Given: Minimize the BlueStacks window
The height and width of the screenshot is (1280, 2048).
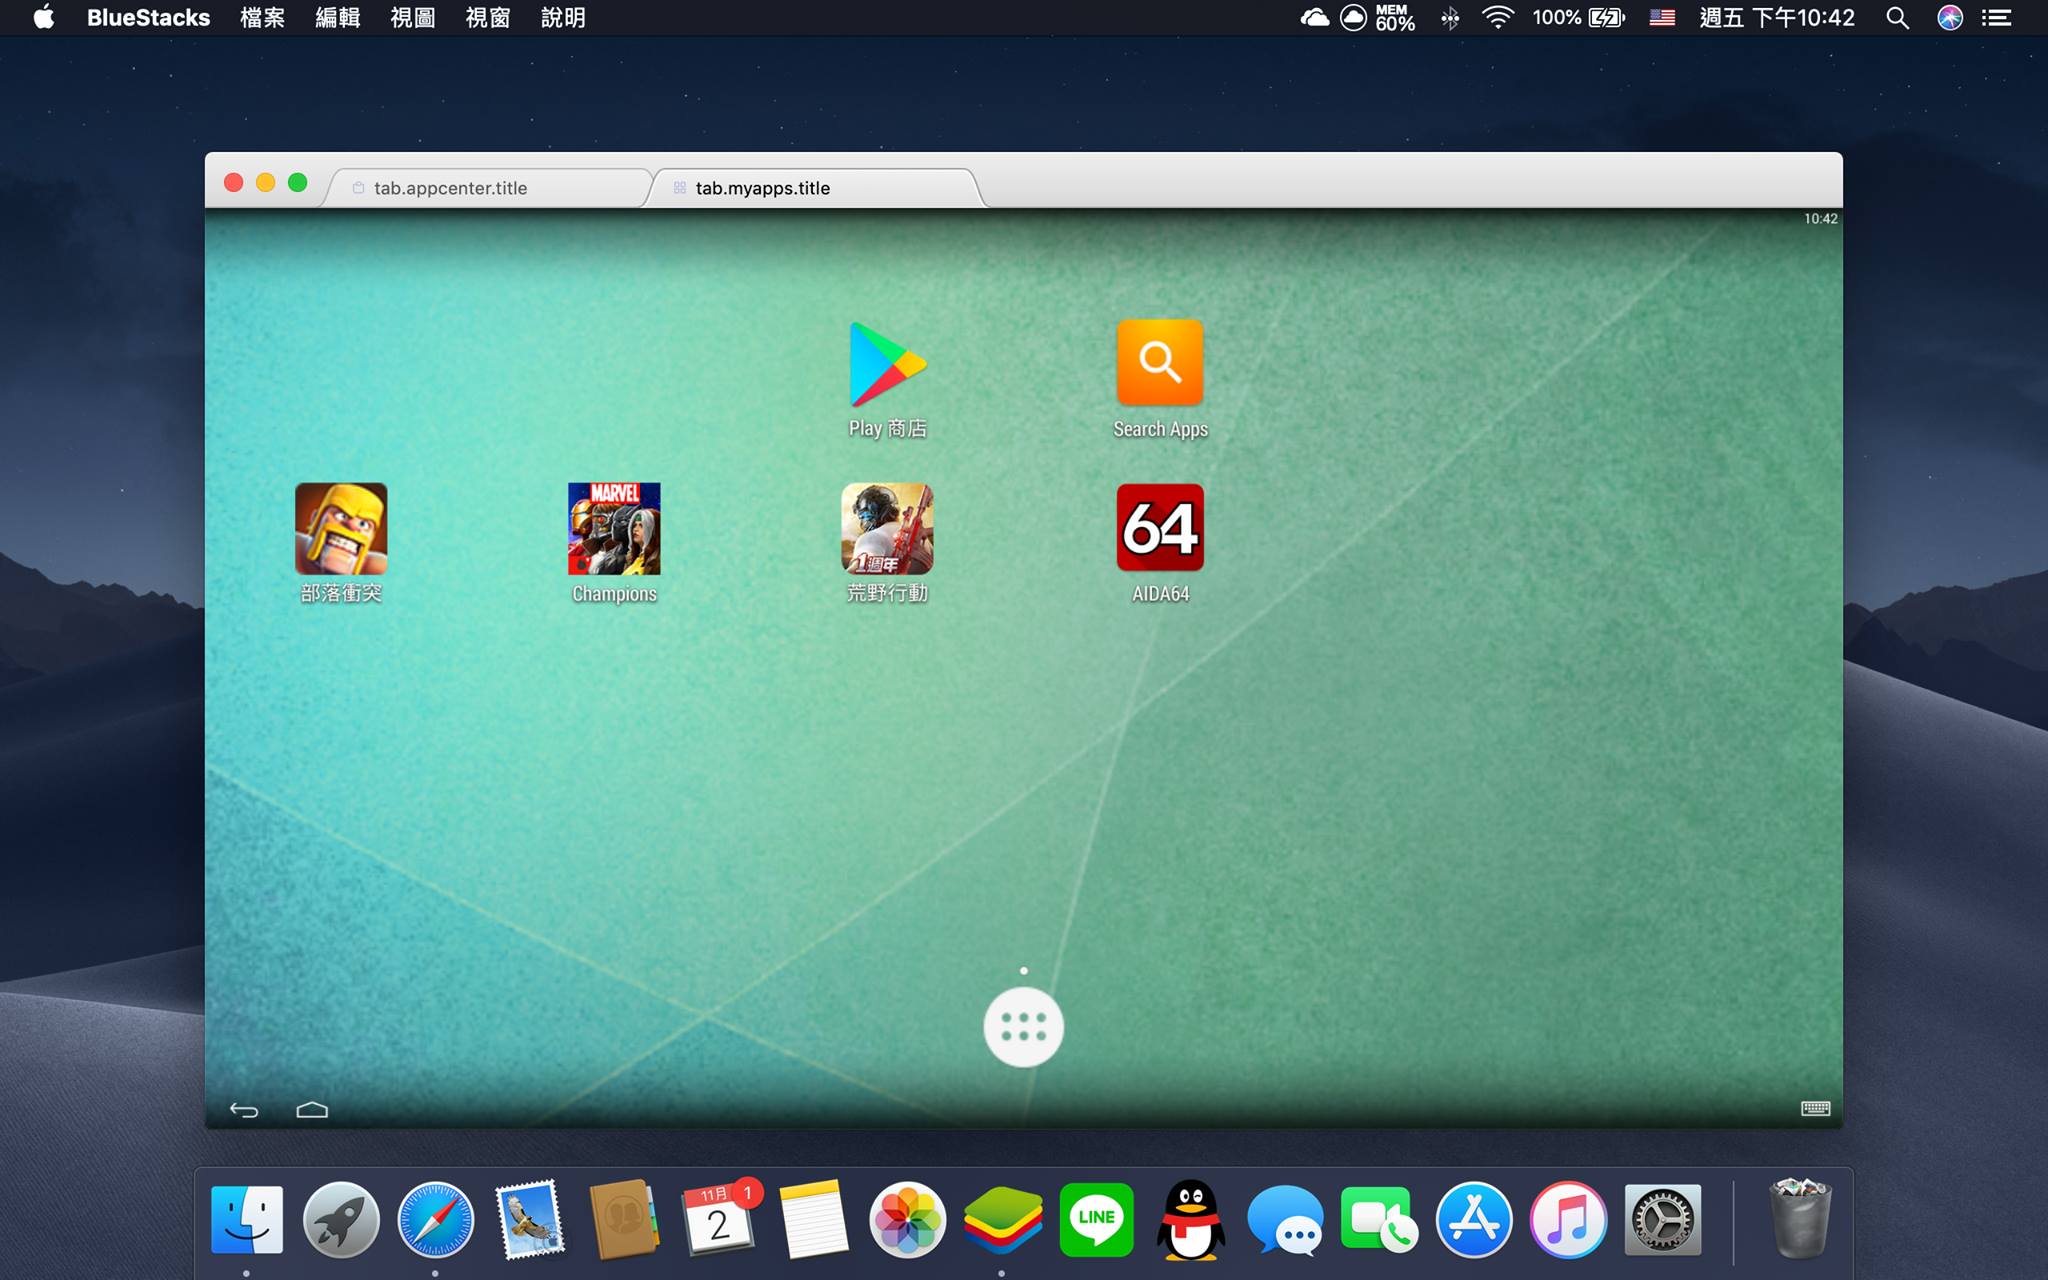Looking at the screenshot, I should tap(265, 182).
